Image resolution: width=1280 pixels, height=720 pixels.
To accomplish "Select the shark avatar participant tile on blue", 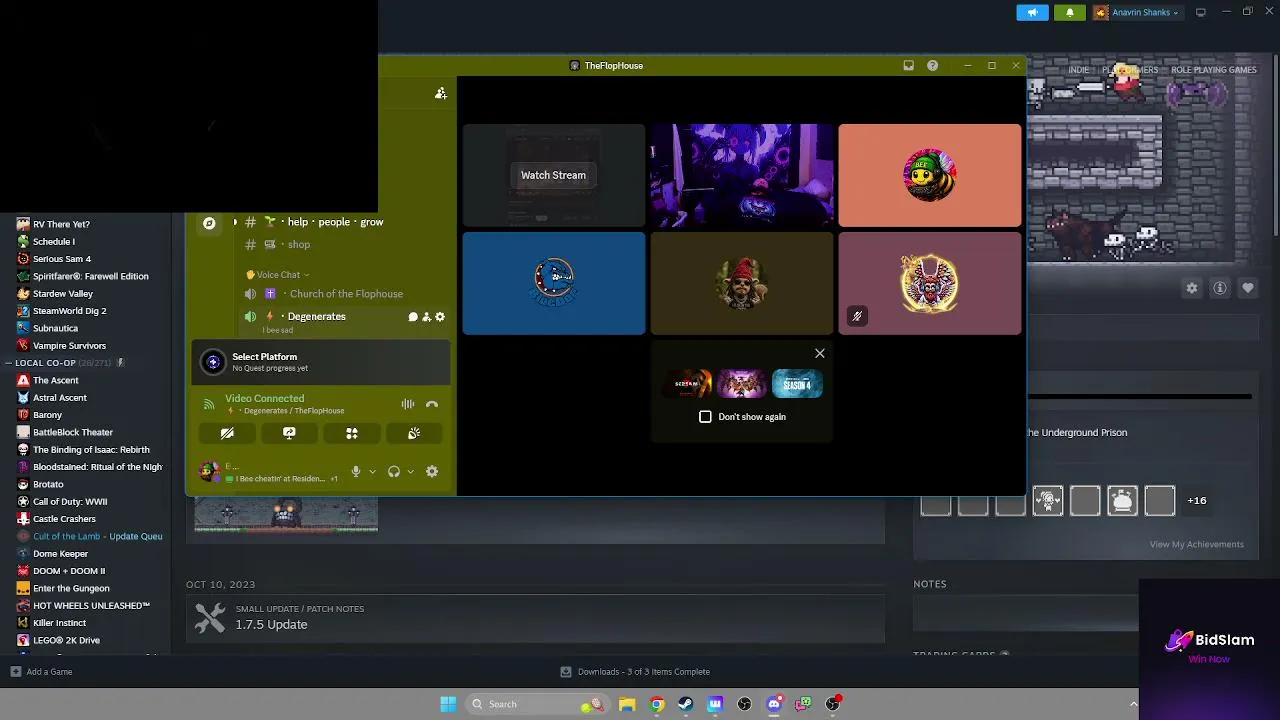I will [x=553, y=283].
